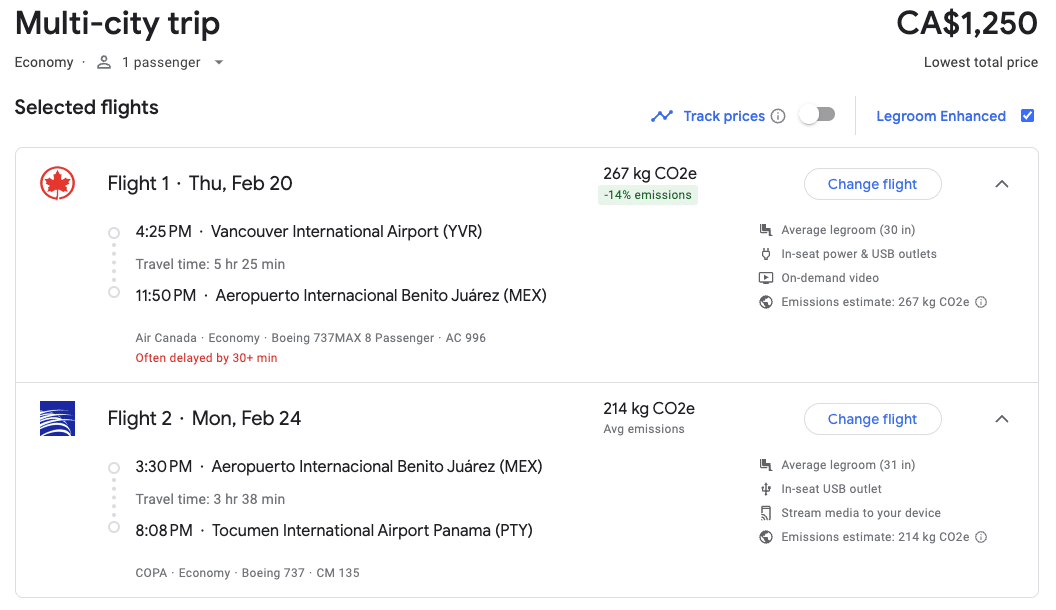Collapse Flight 1 details with the chevron
Screen dimensions: 1056x610
[1002, 184]
